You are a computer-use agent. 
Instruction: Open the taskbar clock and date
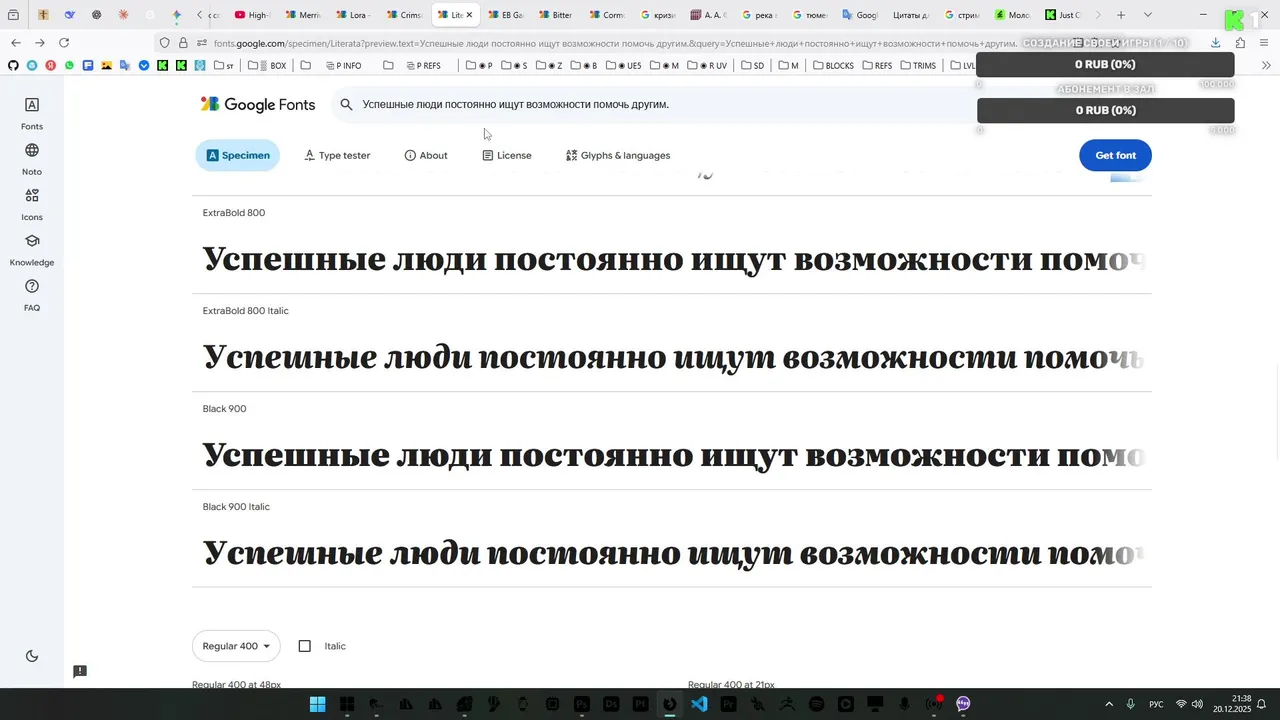pyautogui.click(x=1232, y=704)
